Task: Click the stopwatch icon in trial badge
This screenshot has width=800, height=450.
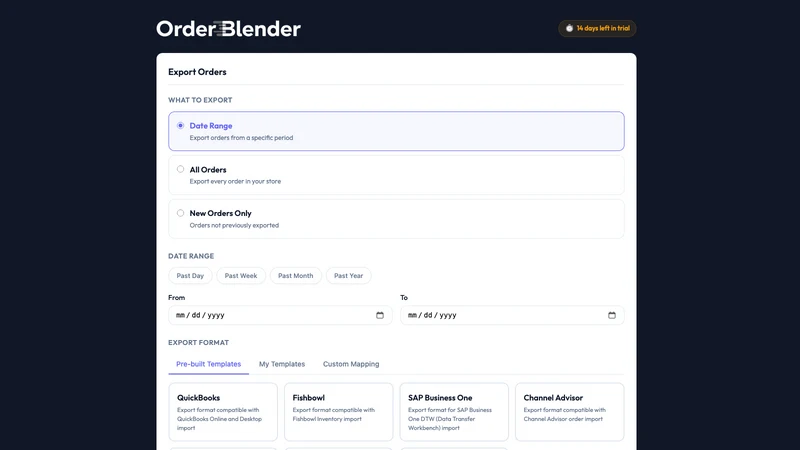Action: [x=569, y=29]
